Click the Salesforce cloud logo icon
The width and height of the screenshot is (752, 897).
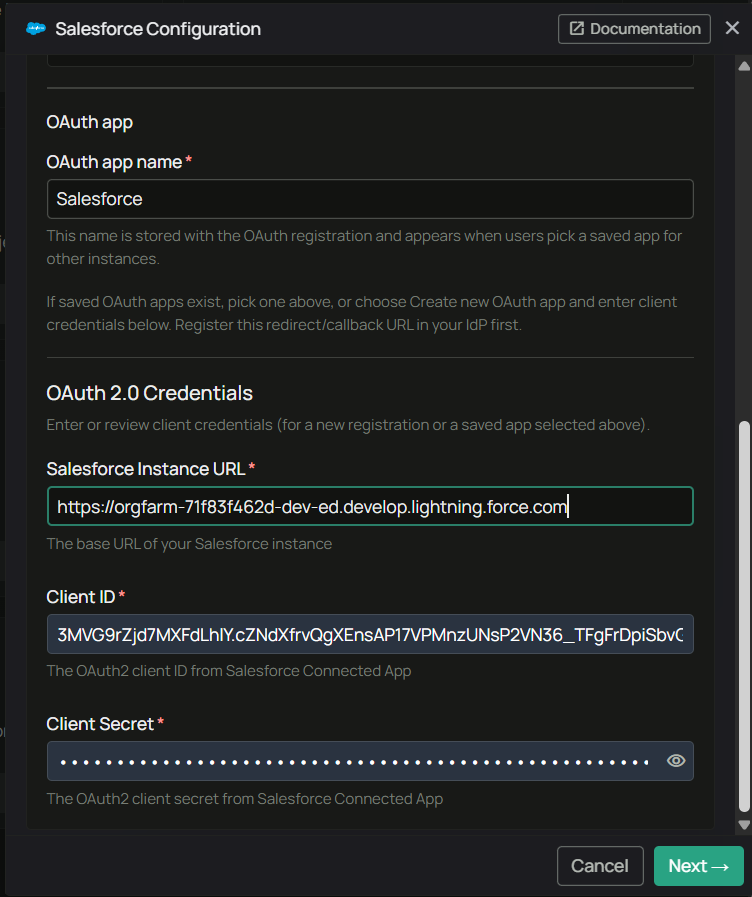[x=36, y=29]
